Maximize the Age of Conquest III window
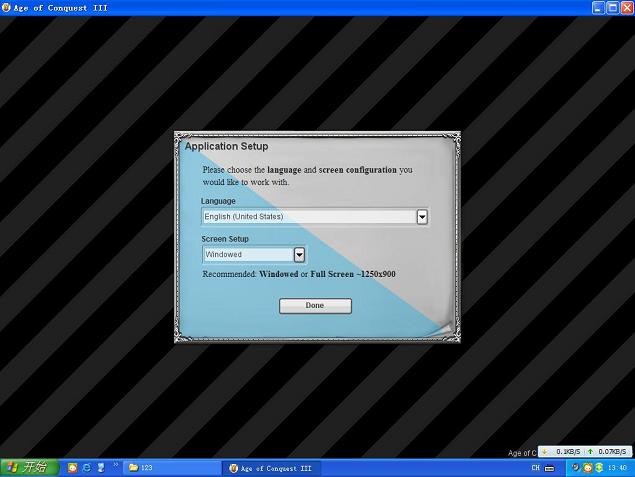 [613, 8]
